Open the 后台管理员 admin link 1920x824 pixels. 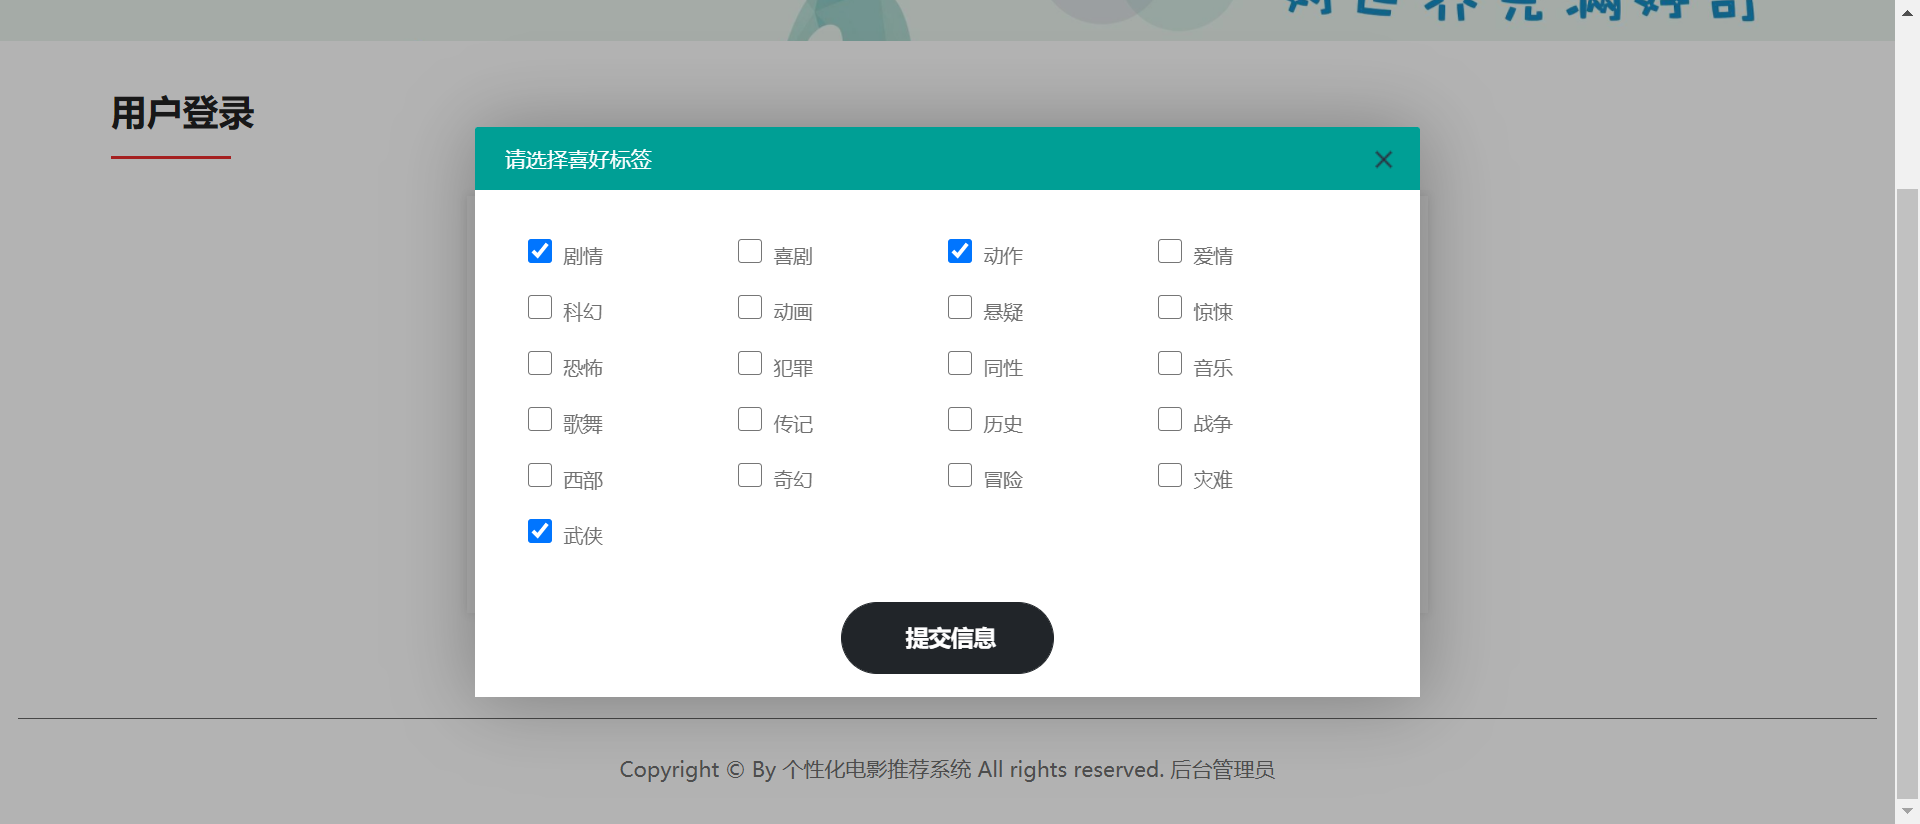[1222, 769]
